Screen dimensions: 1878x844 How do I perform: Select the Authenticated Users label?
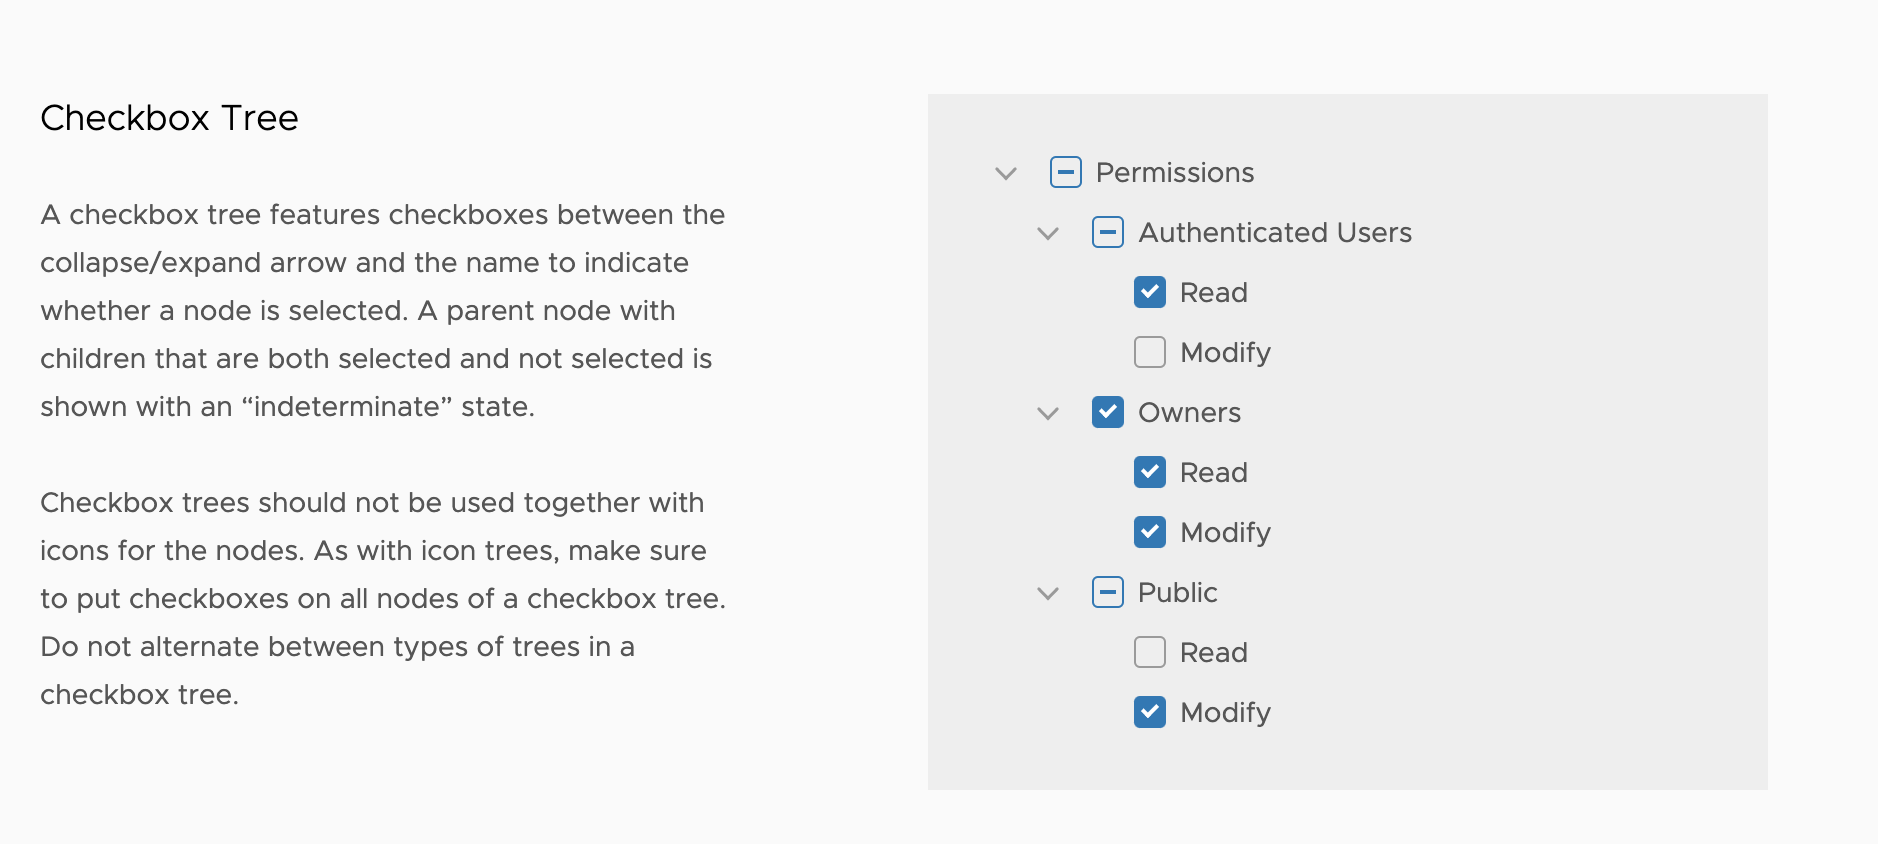click(x=1275, y=232)
